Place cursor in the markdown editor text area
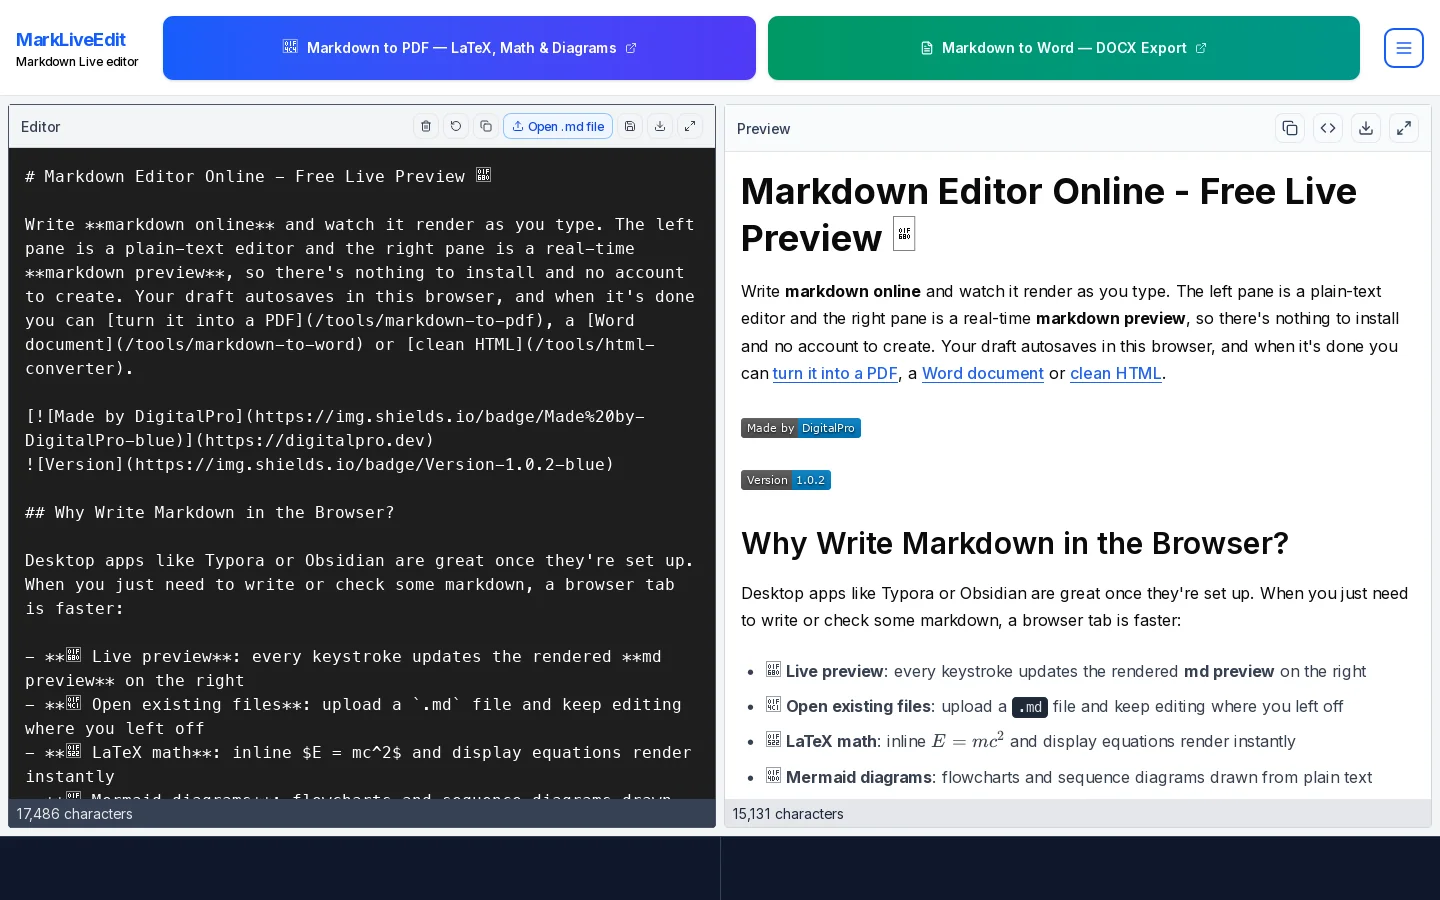Screen dimensions: 1440x900 click(x=362, y=474)
